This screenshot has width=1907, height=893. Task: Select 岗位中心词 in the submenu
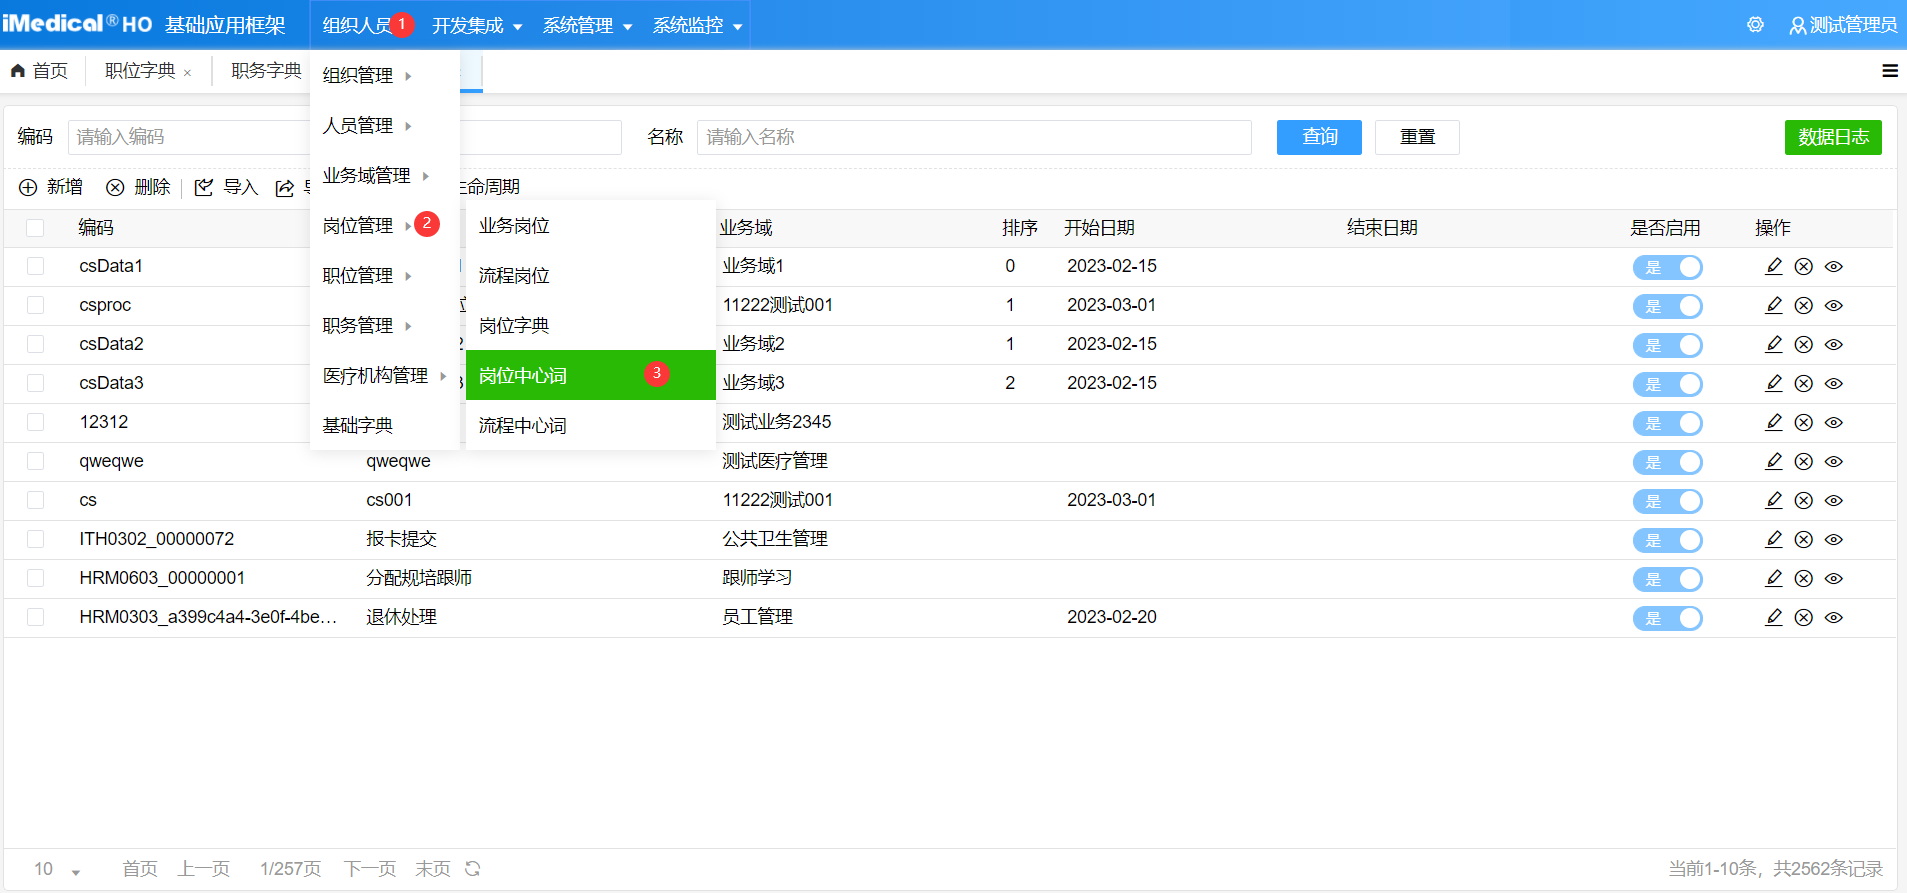click(590, 375)
